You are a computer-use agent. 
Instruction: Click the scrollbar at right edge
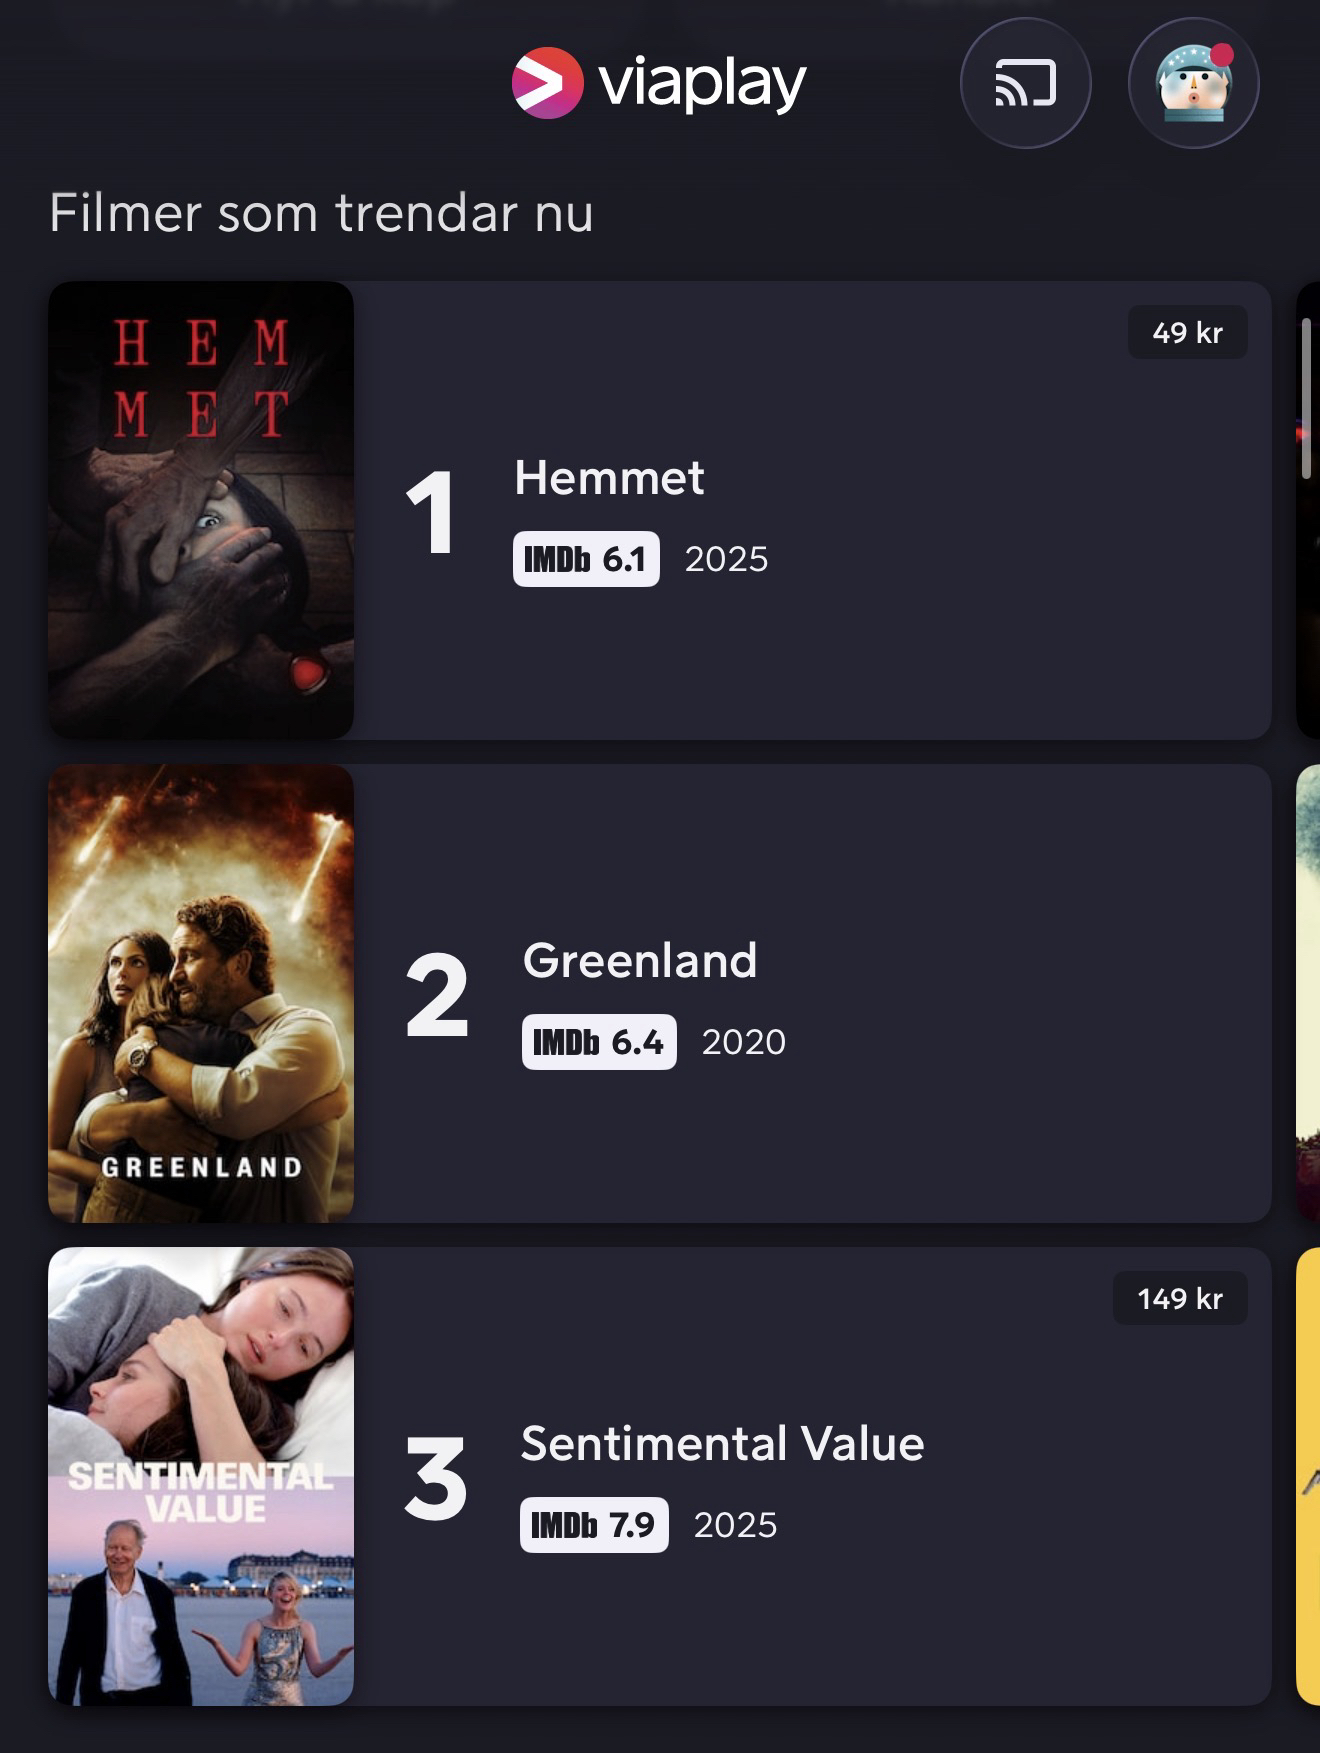[1306, 398]
